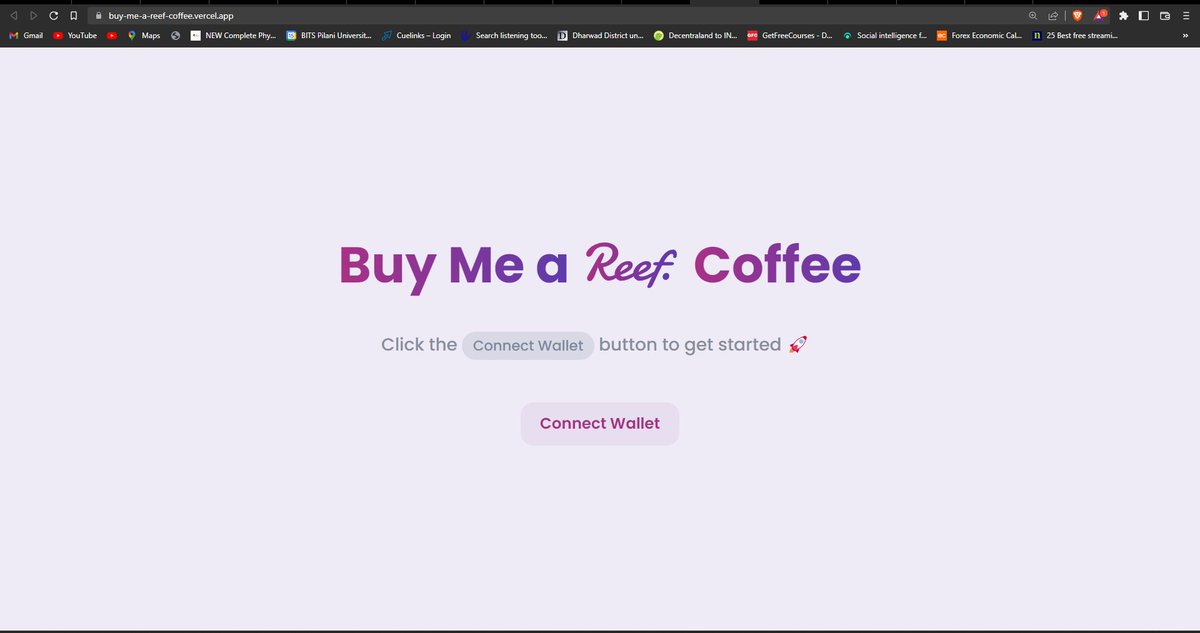This screenshot has width=1200, height=633.
Task: Expand the bookmarks overflow chevron
Action: (1186, 35)
